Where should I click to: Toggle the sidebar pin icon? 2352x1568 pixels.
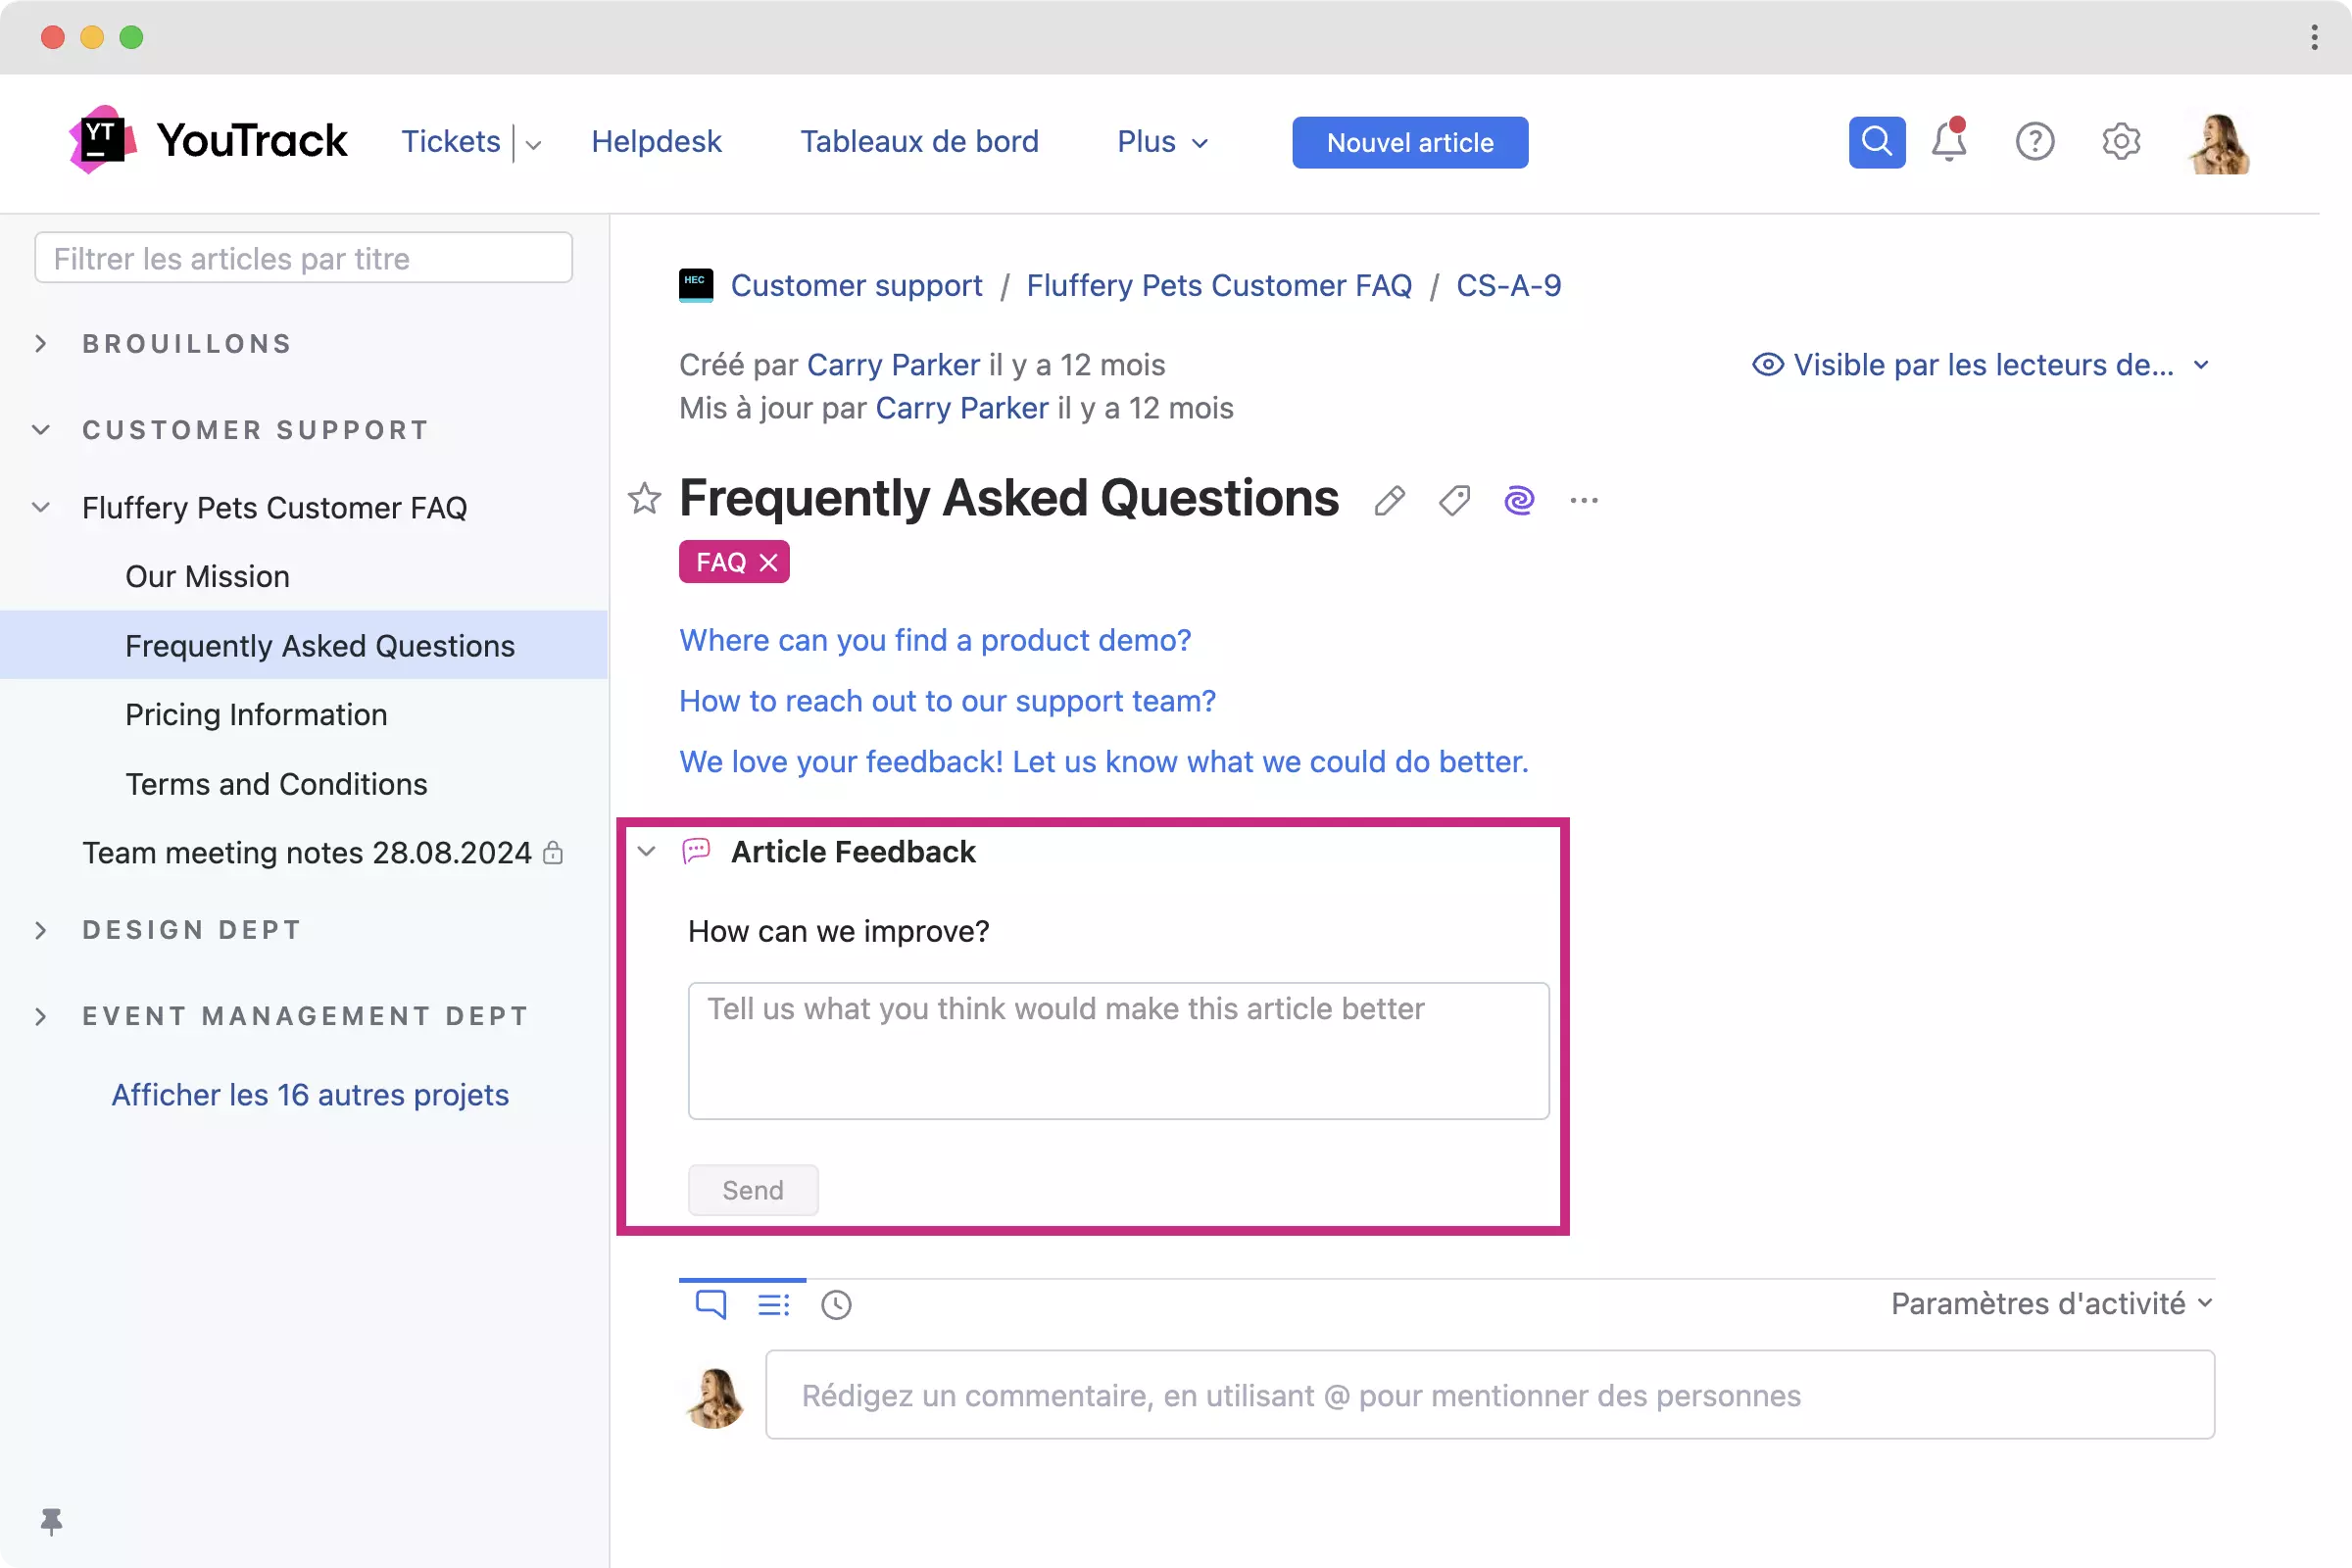51,1521
